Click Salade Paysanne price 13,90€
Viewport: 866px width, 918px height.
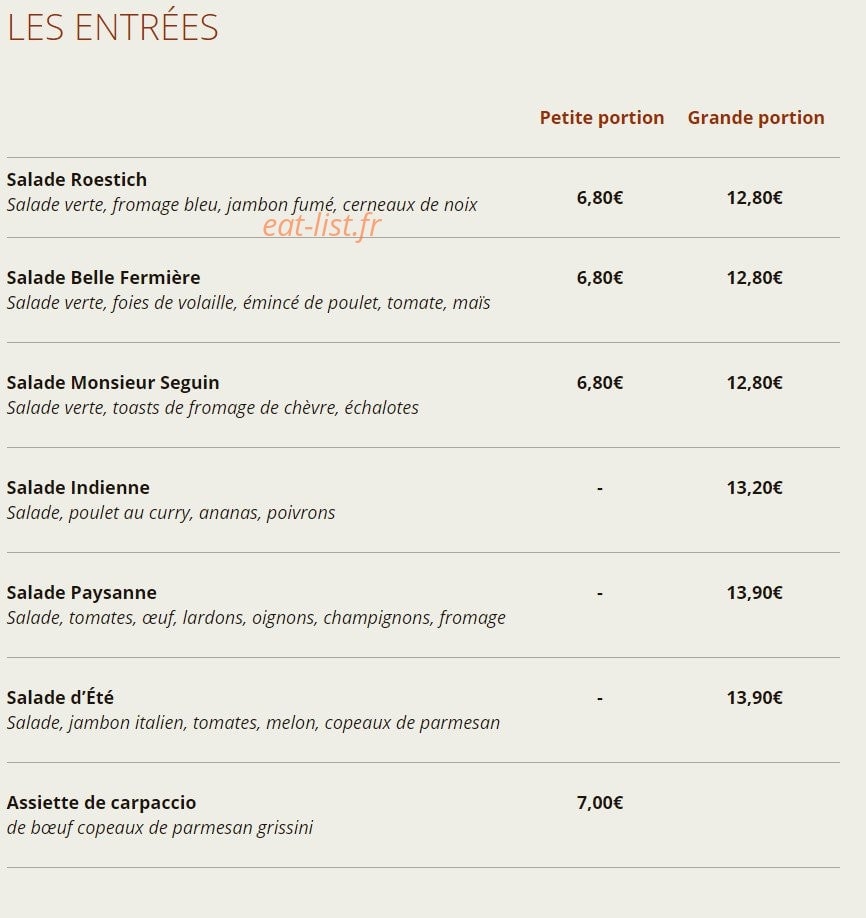pyautogui.click(x=754, y=592)
